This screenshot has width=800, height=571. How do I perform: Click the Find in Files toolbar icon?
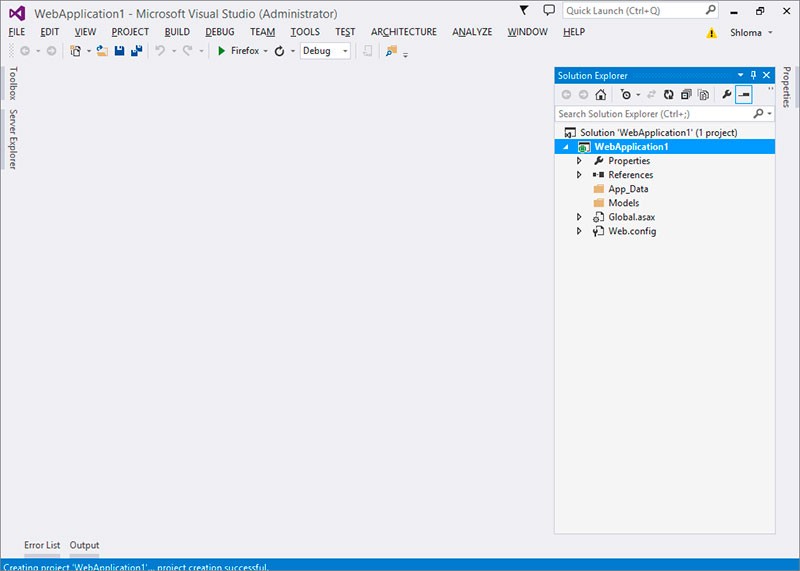coord(391,51)
